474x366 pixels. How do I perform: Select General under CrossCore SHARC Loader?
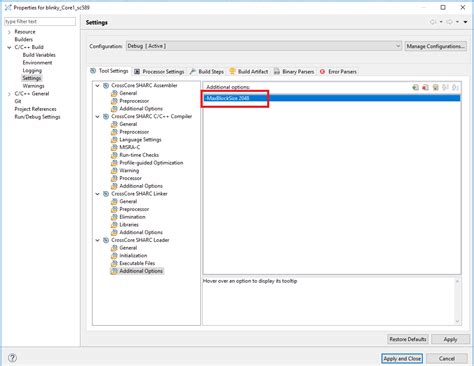[128, 248]
